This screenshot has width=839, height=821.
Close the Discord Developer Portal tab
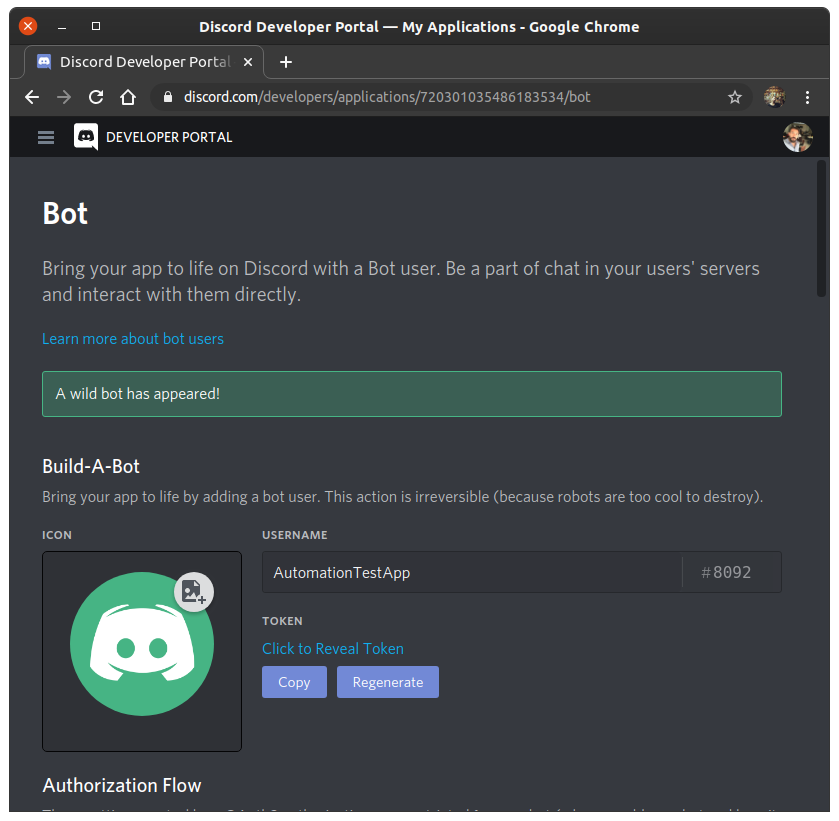pyautogui.click(x=248, y=62)
